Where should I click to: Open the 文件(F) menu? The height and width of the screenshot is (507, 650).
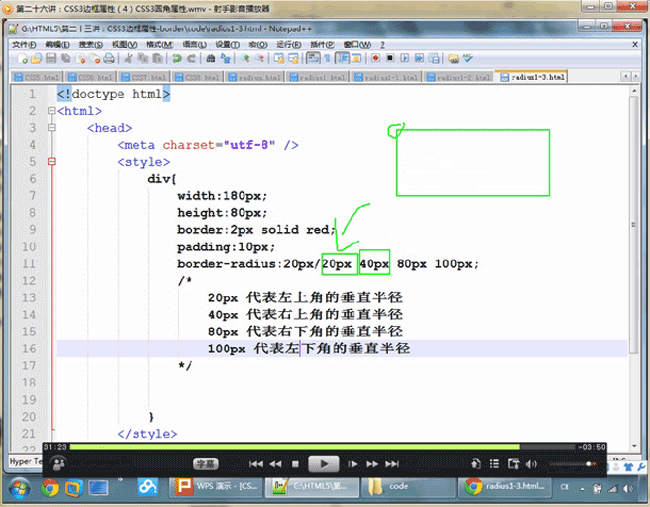(x=24, y=44)
